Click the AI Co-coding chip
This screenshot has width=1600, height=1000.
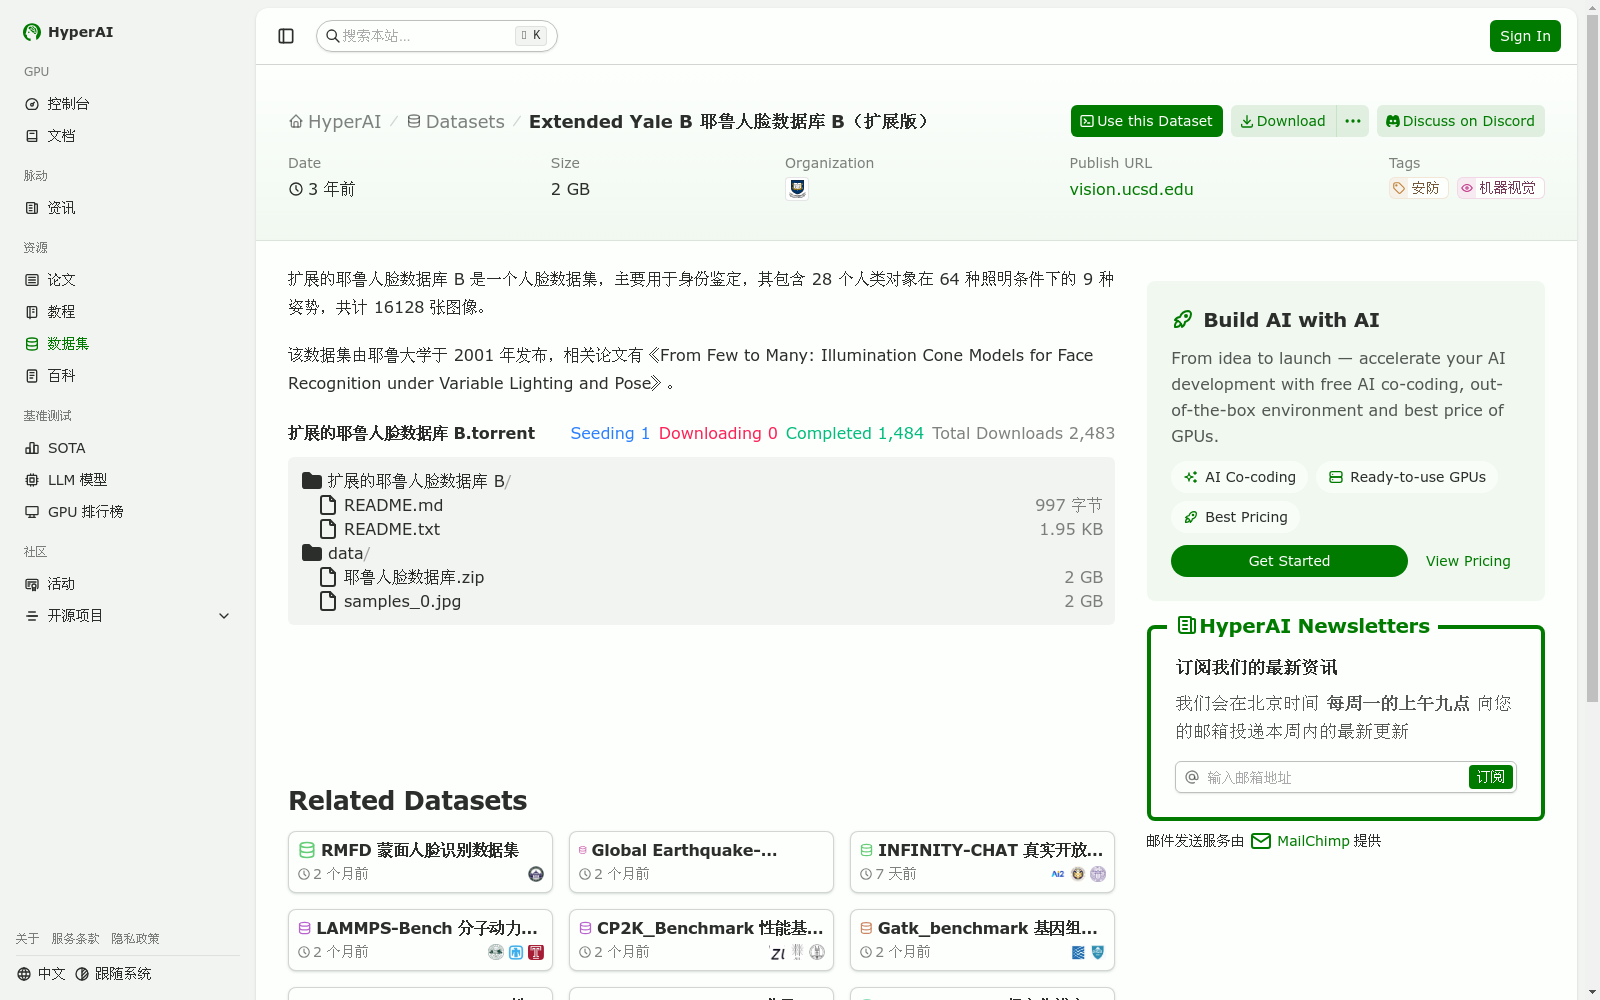pos(1239,477)
